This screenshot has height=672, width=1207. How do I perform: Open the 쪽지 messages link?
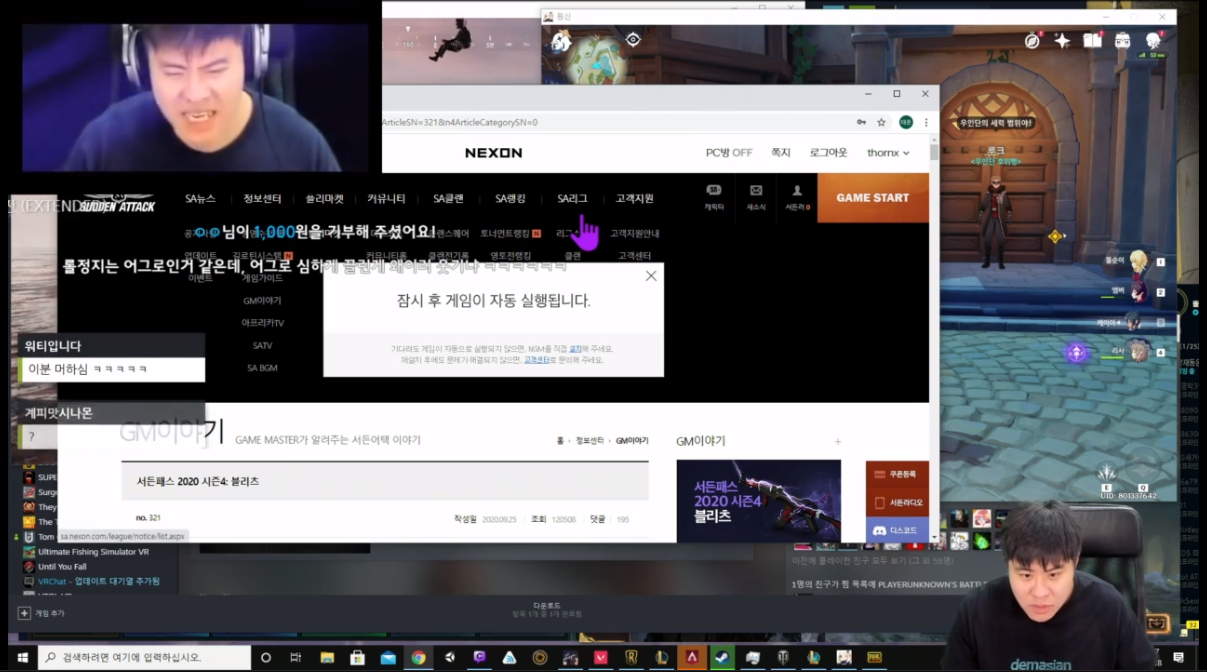[780, 153]
